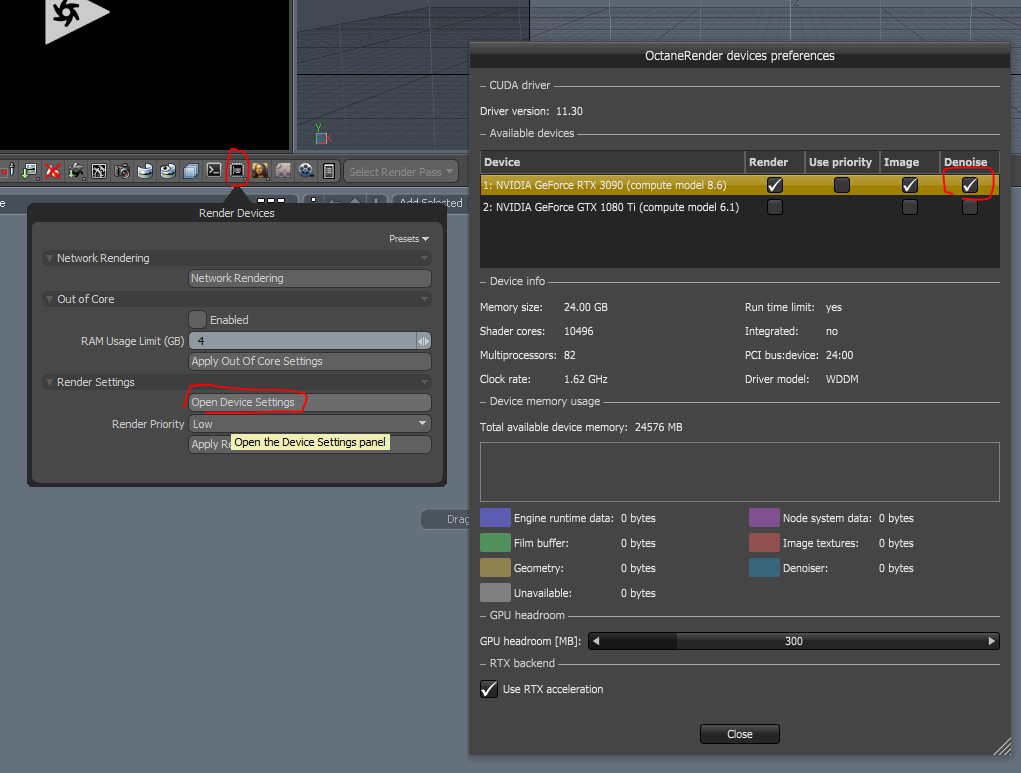This screenshot has width=1021, height=773.
Task: Click the Mona Lisa image icon
Action: click(260, 171)
